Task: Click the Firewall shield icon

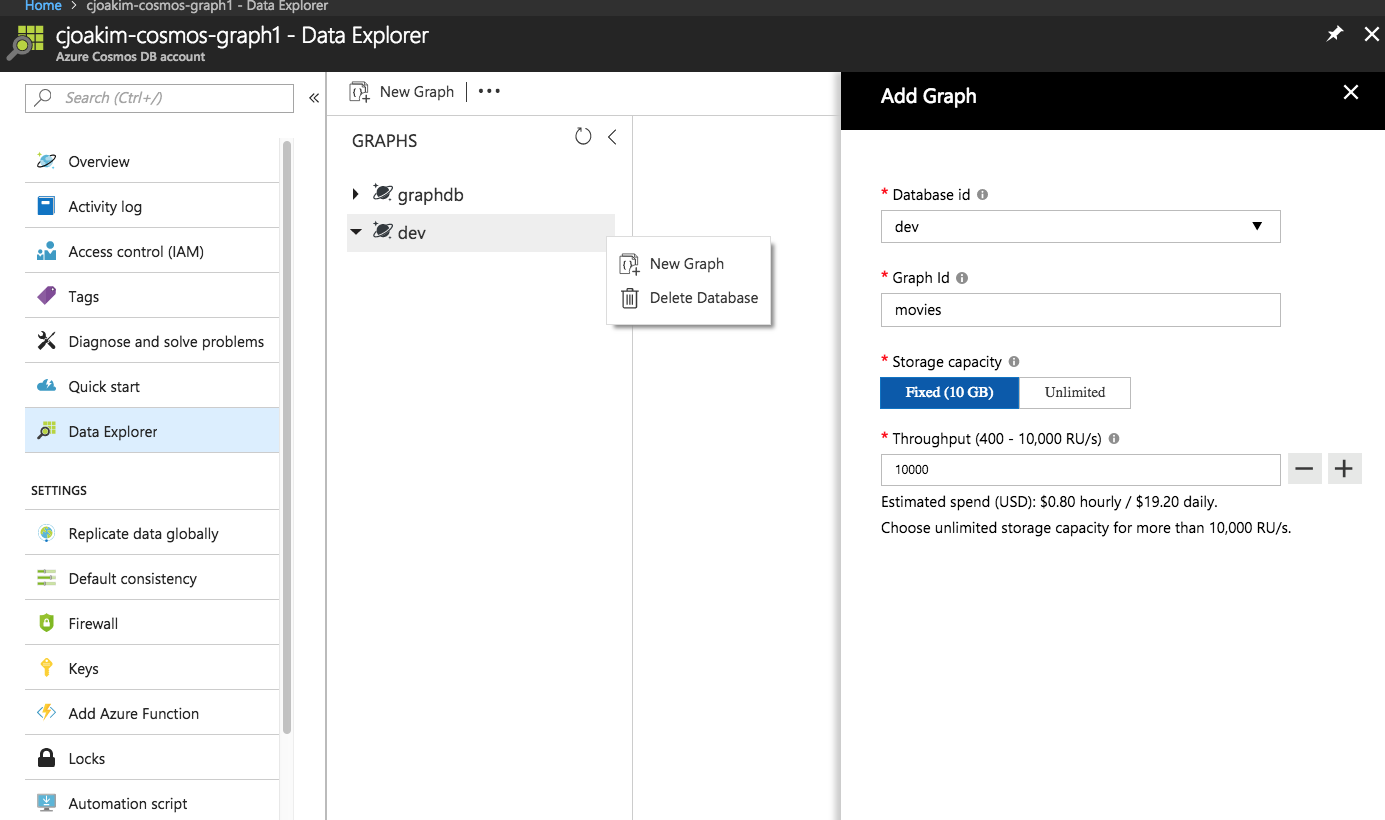Action: tap(46, 623)
